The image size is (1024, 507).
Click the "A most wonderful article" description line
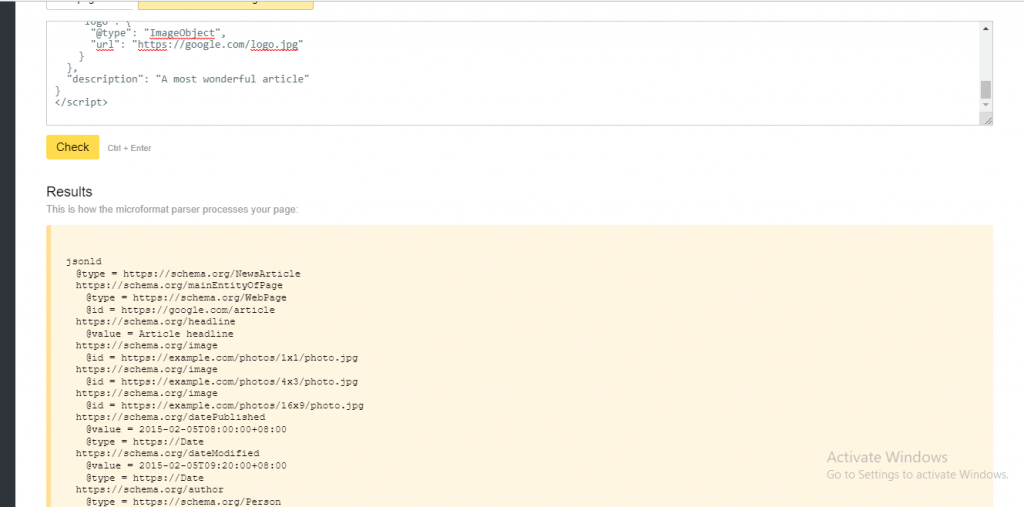(188, 79)
